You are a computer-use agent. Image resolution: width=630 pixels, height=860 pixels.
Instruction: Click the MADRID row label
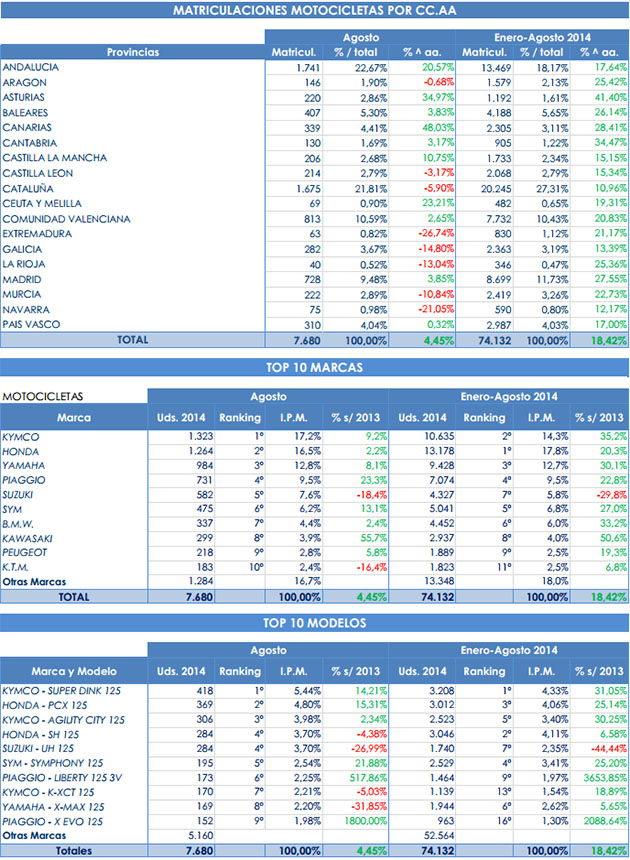coord(22,279)
